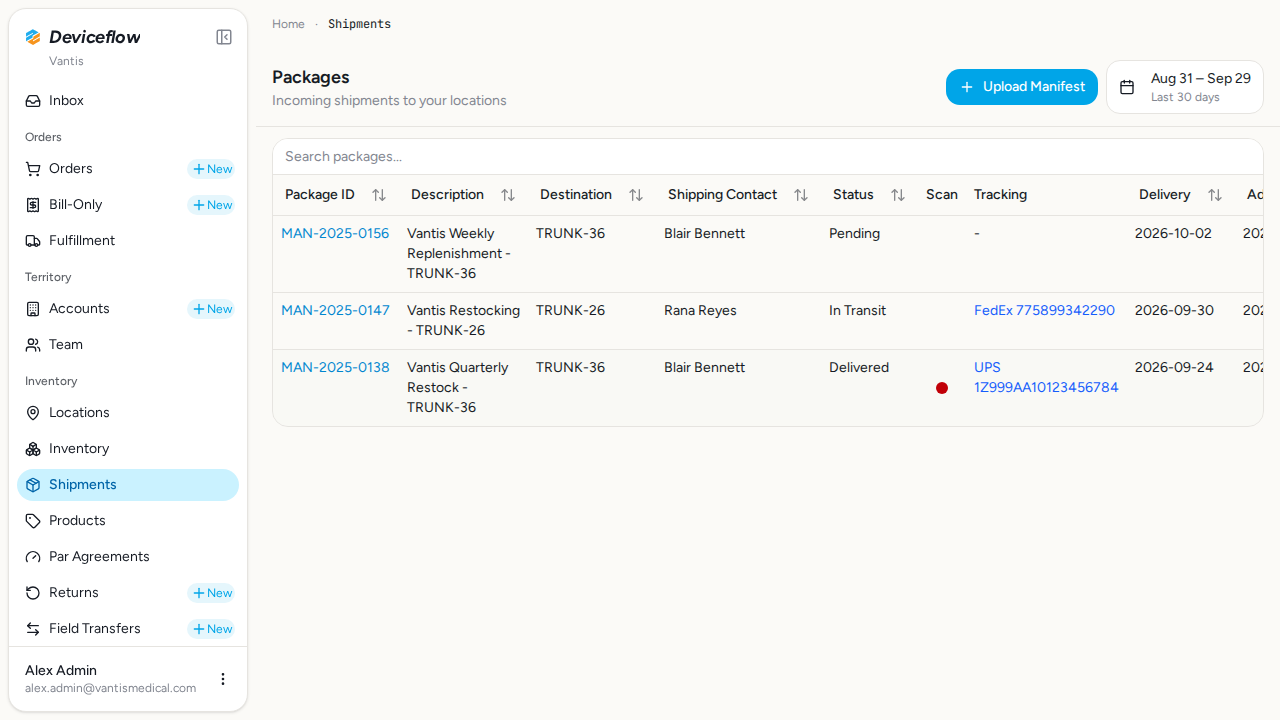Create new account via New badge

click(x=211, y=309)
